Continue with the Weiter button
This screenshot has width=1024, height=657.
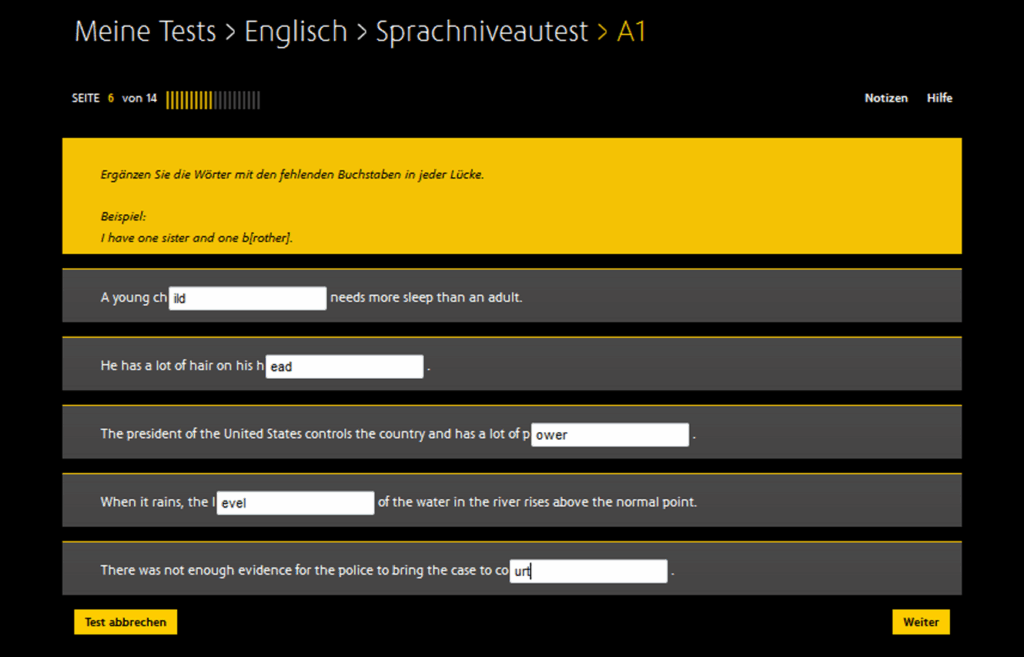[920, 622]
